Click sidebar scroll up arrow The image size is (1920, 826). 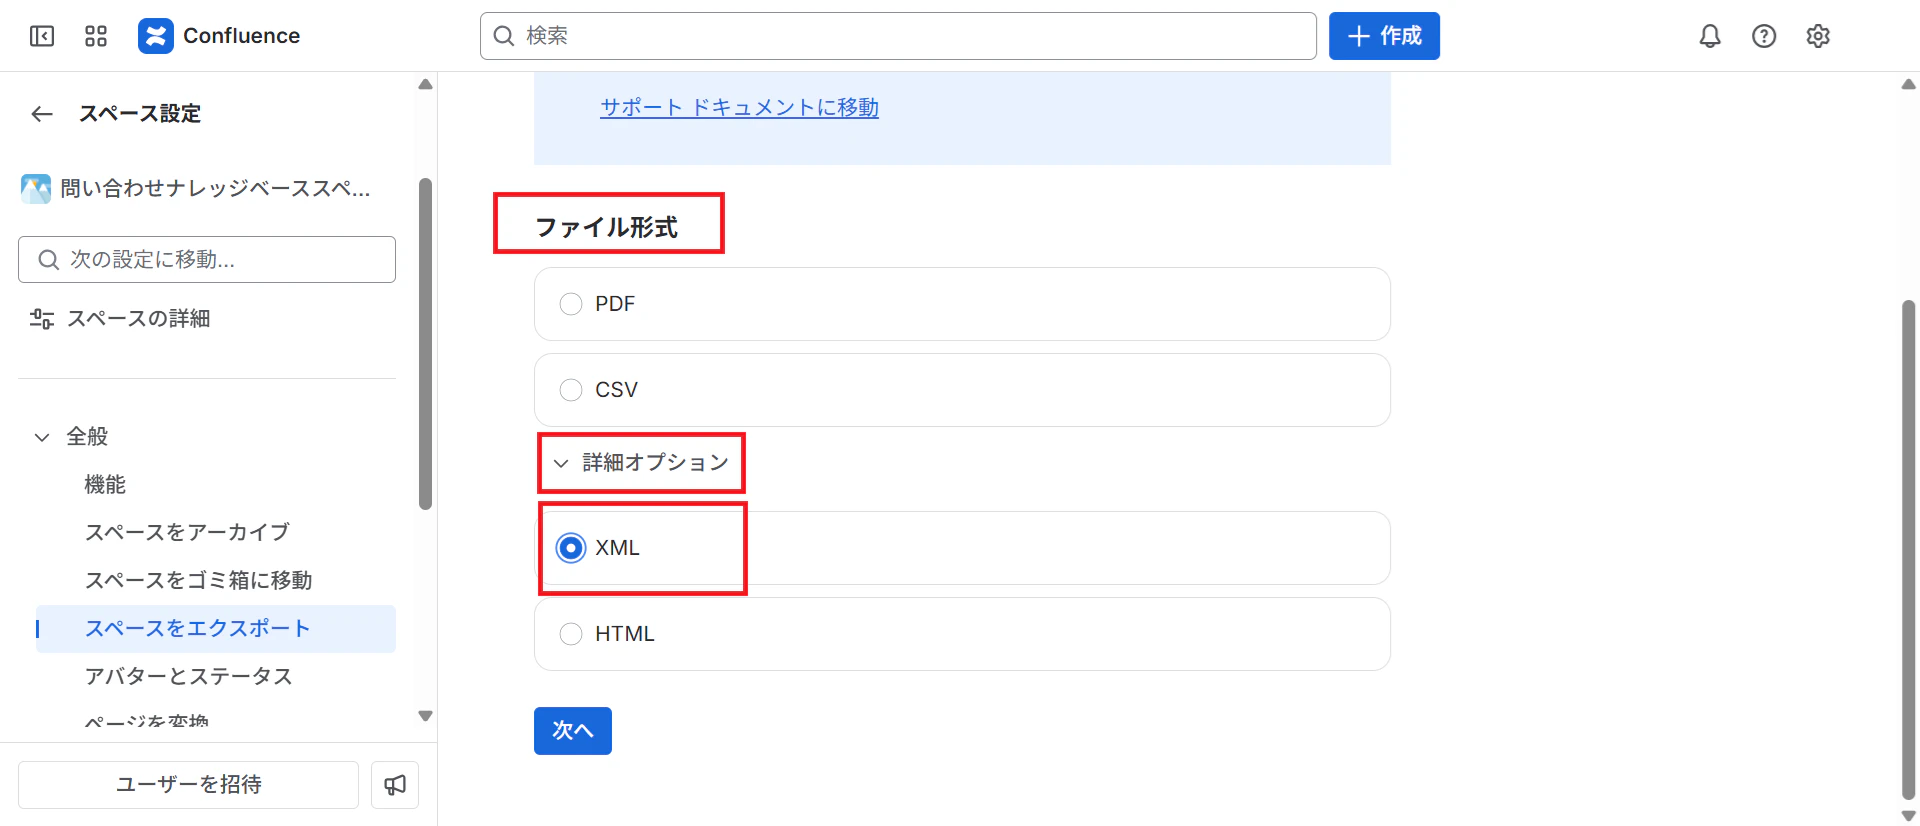click(425, 84)
